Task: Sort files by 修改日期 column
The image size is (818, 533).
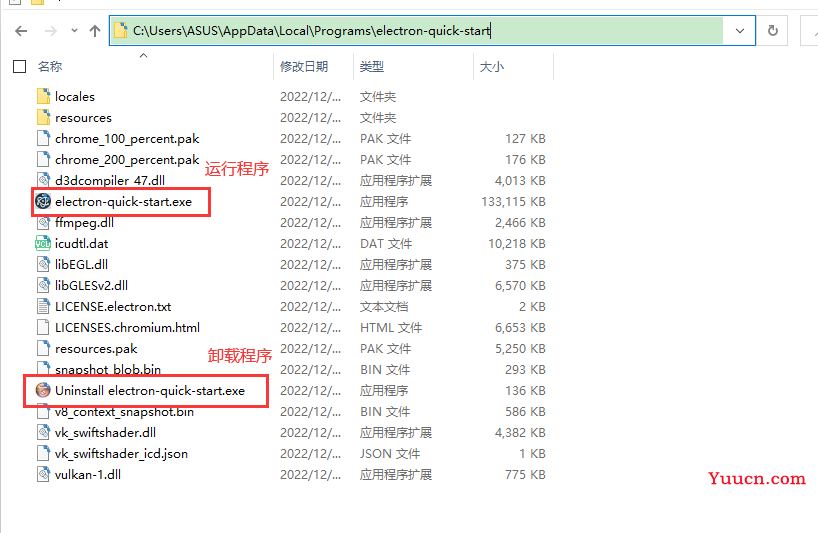Action: [x=304, y=67]
